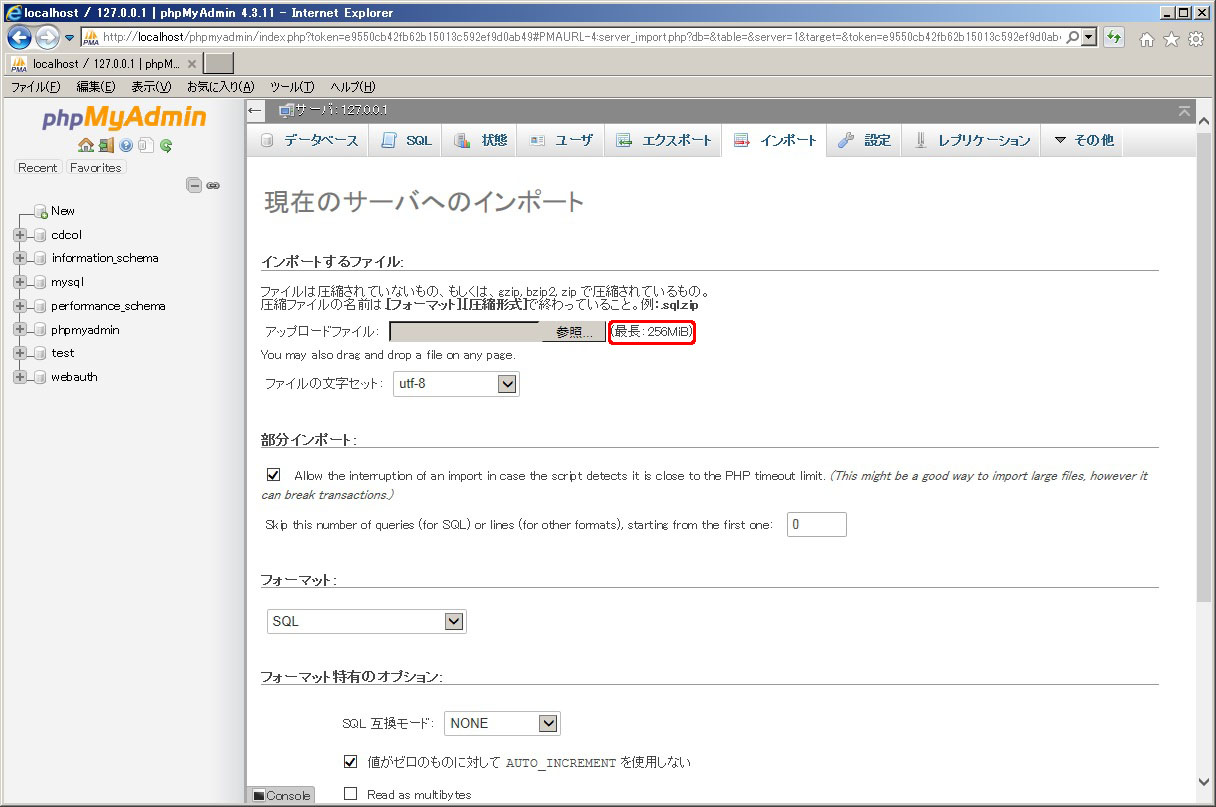Viewport: 1216px width, 807px height.
Task: Click the browser back arrow button
Action: click(19, 38)
